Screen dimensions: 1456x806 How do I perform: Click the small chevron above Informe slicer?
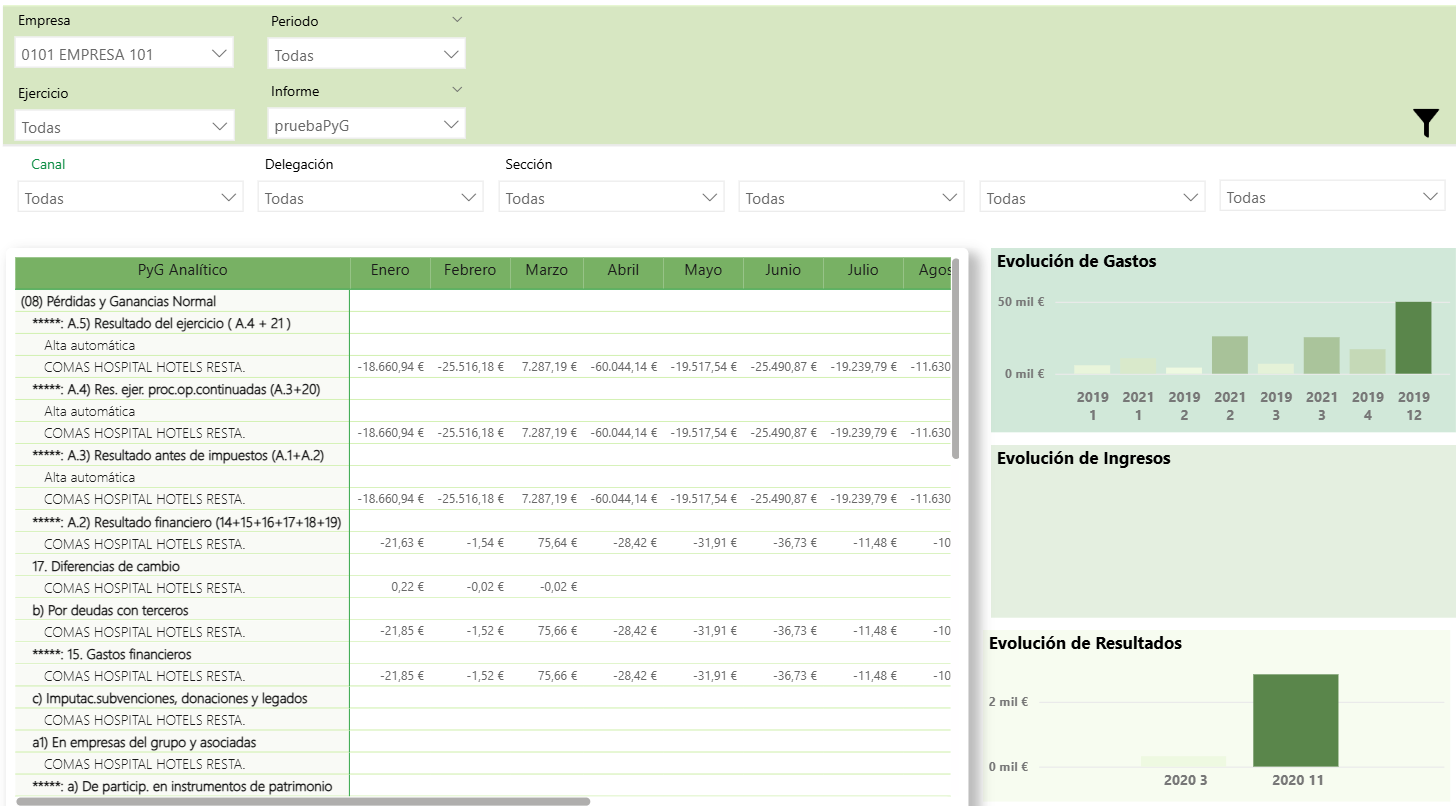457,90
